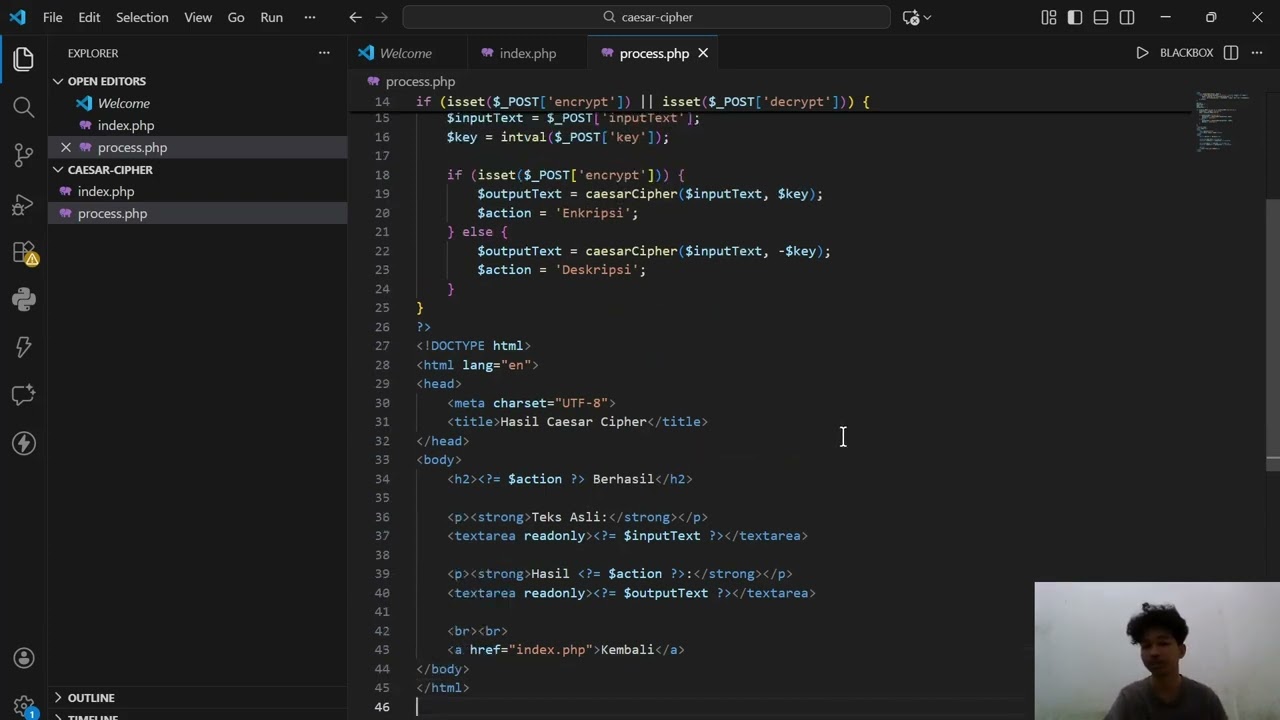Click the circled lightning bolt activity icon
Image resolution: width=1280 pixels, height=720 pixels.
pos(24,443)
